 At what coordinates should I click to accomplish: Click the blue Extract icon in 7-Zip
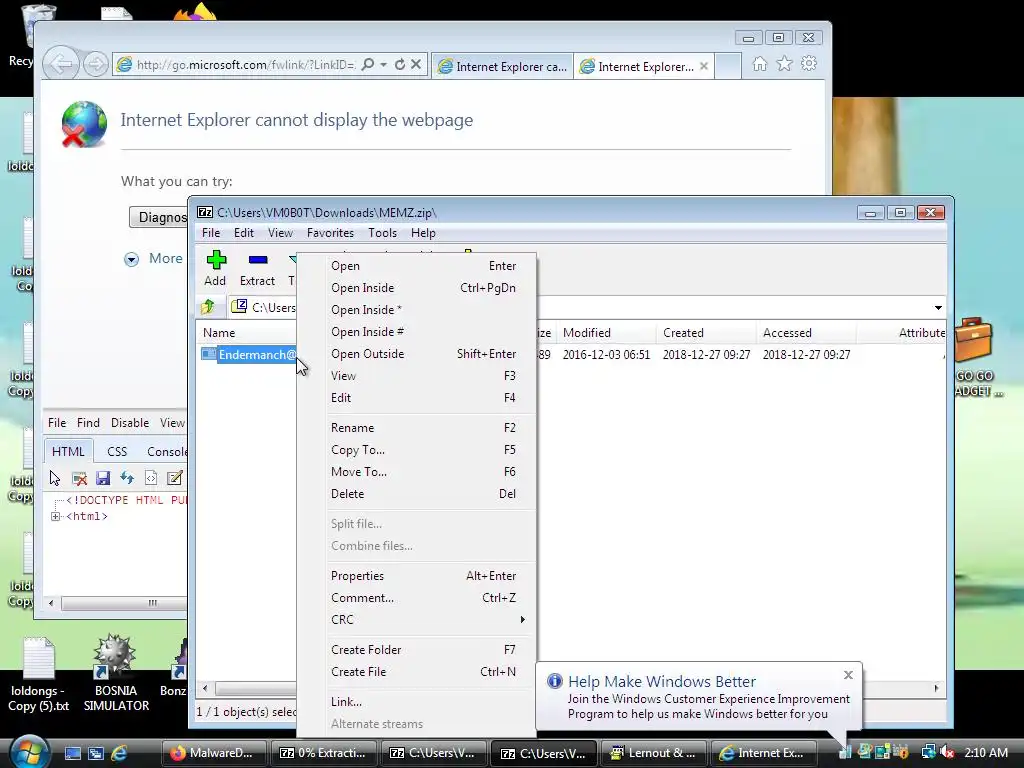click(x=258, y=260)
